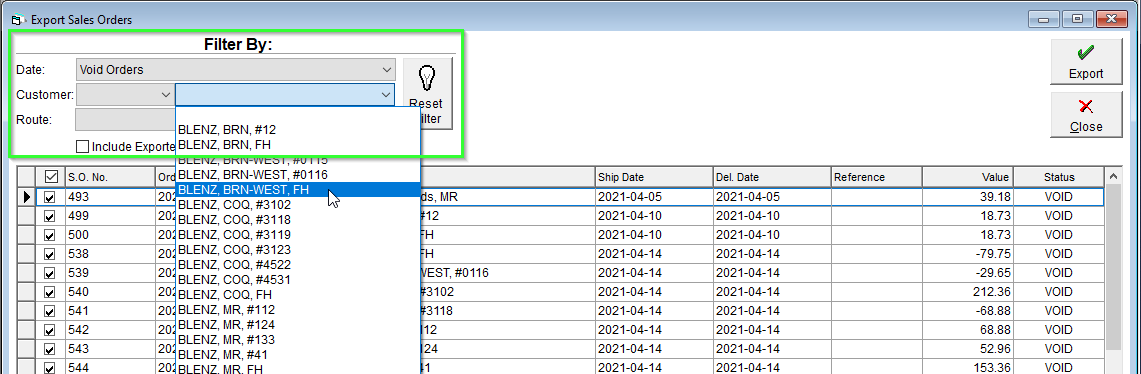Click value cell -29.65

point(968,273)
